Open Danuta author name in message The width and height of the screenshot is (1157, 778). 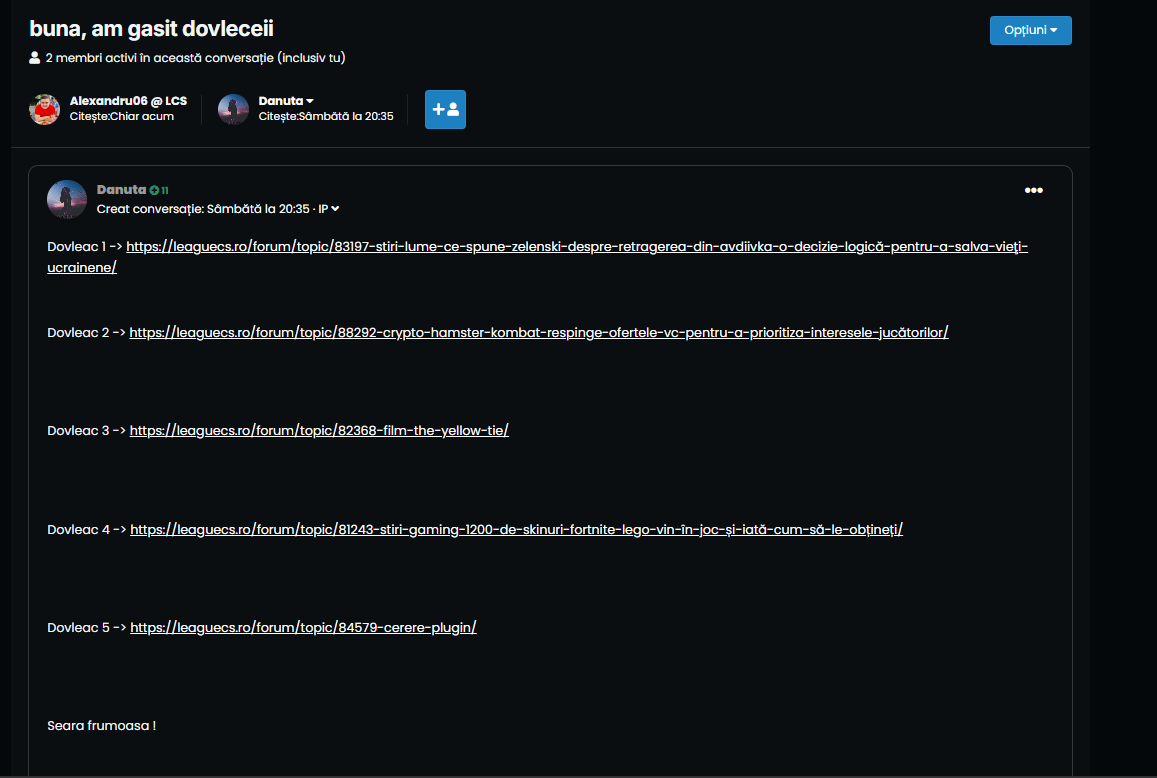point(121,190)
